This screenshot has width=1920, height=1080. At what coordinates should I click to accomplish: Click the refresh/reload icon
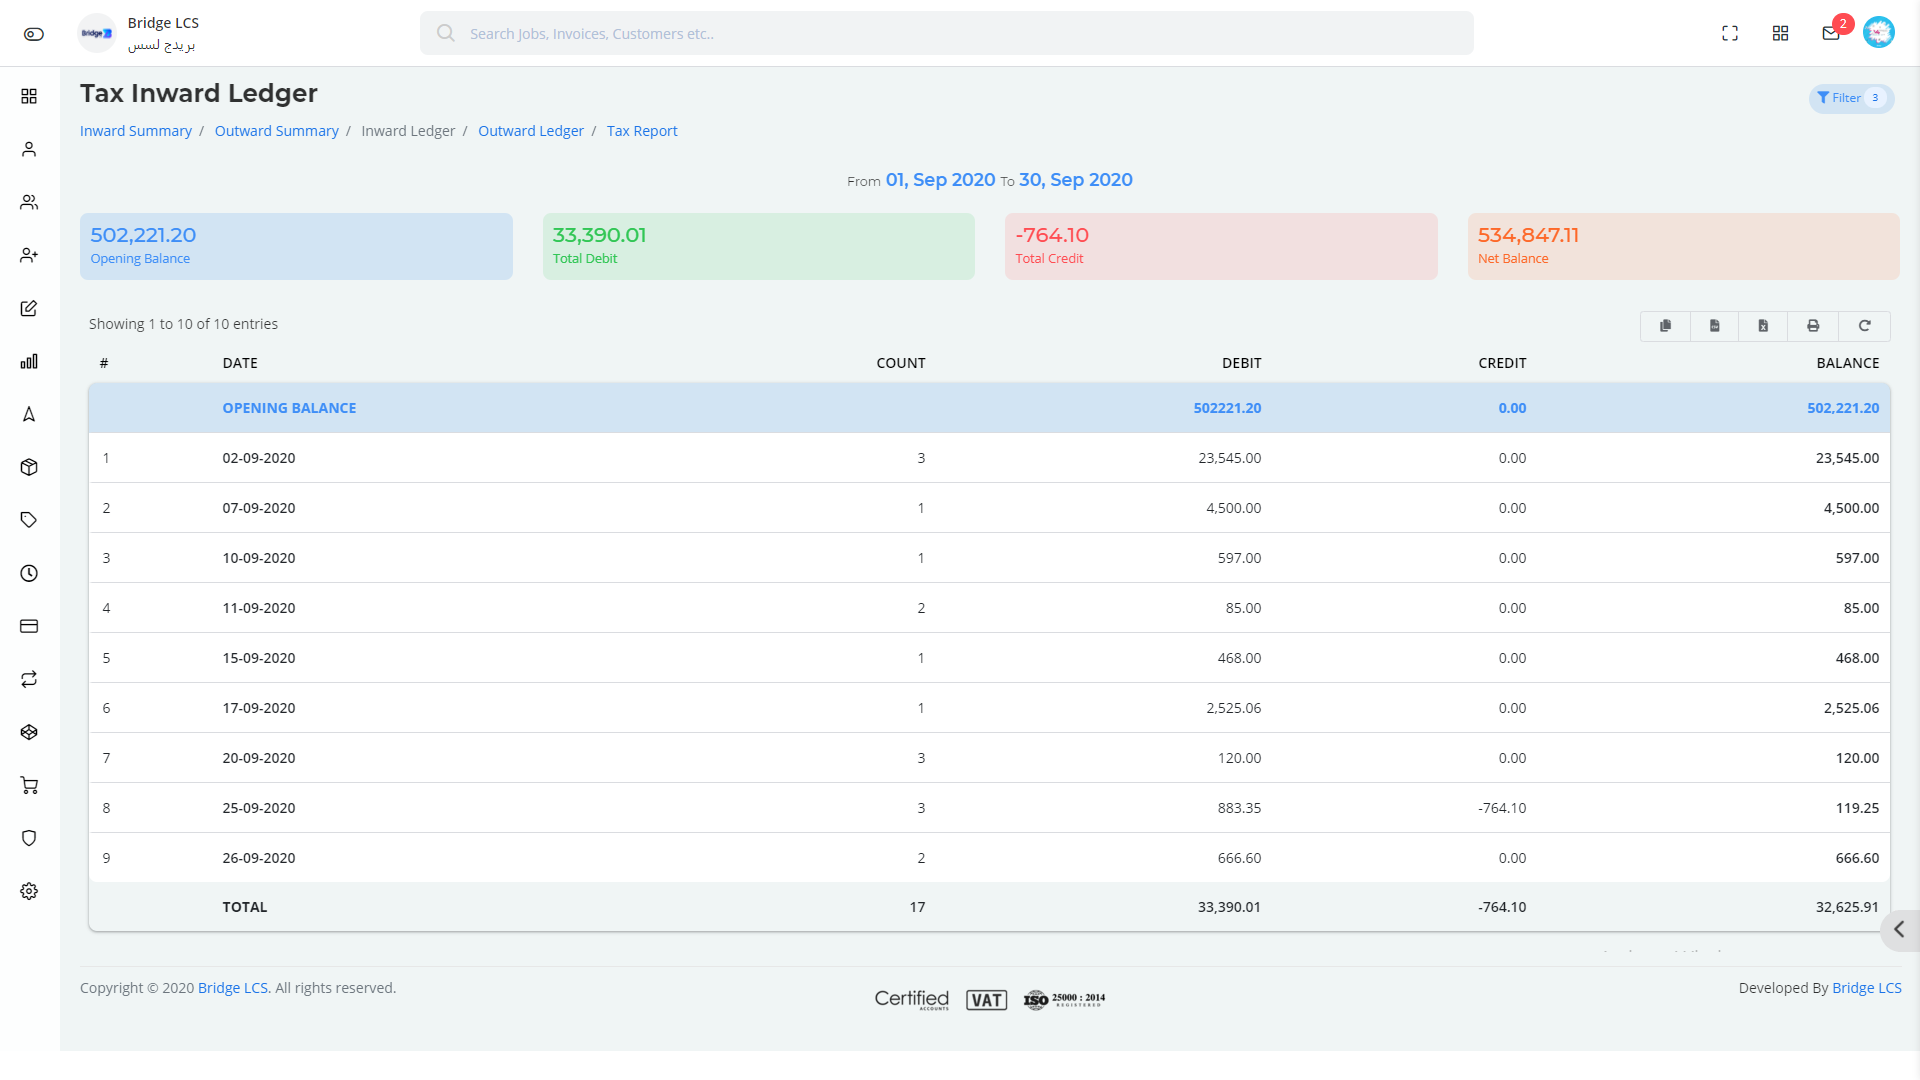click(x=1865, y=326)
